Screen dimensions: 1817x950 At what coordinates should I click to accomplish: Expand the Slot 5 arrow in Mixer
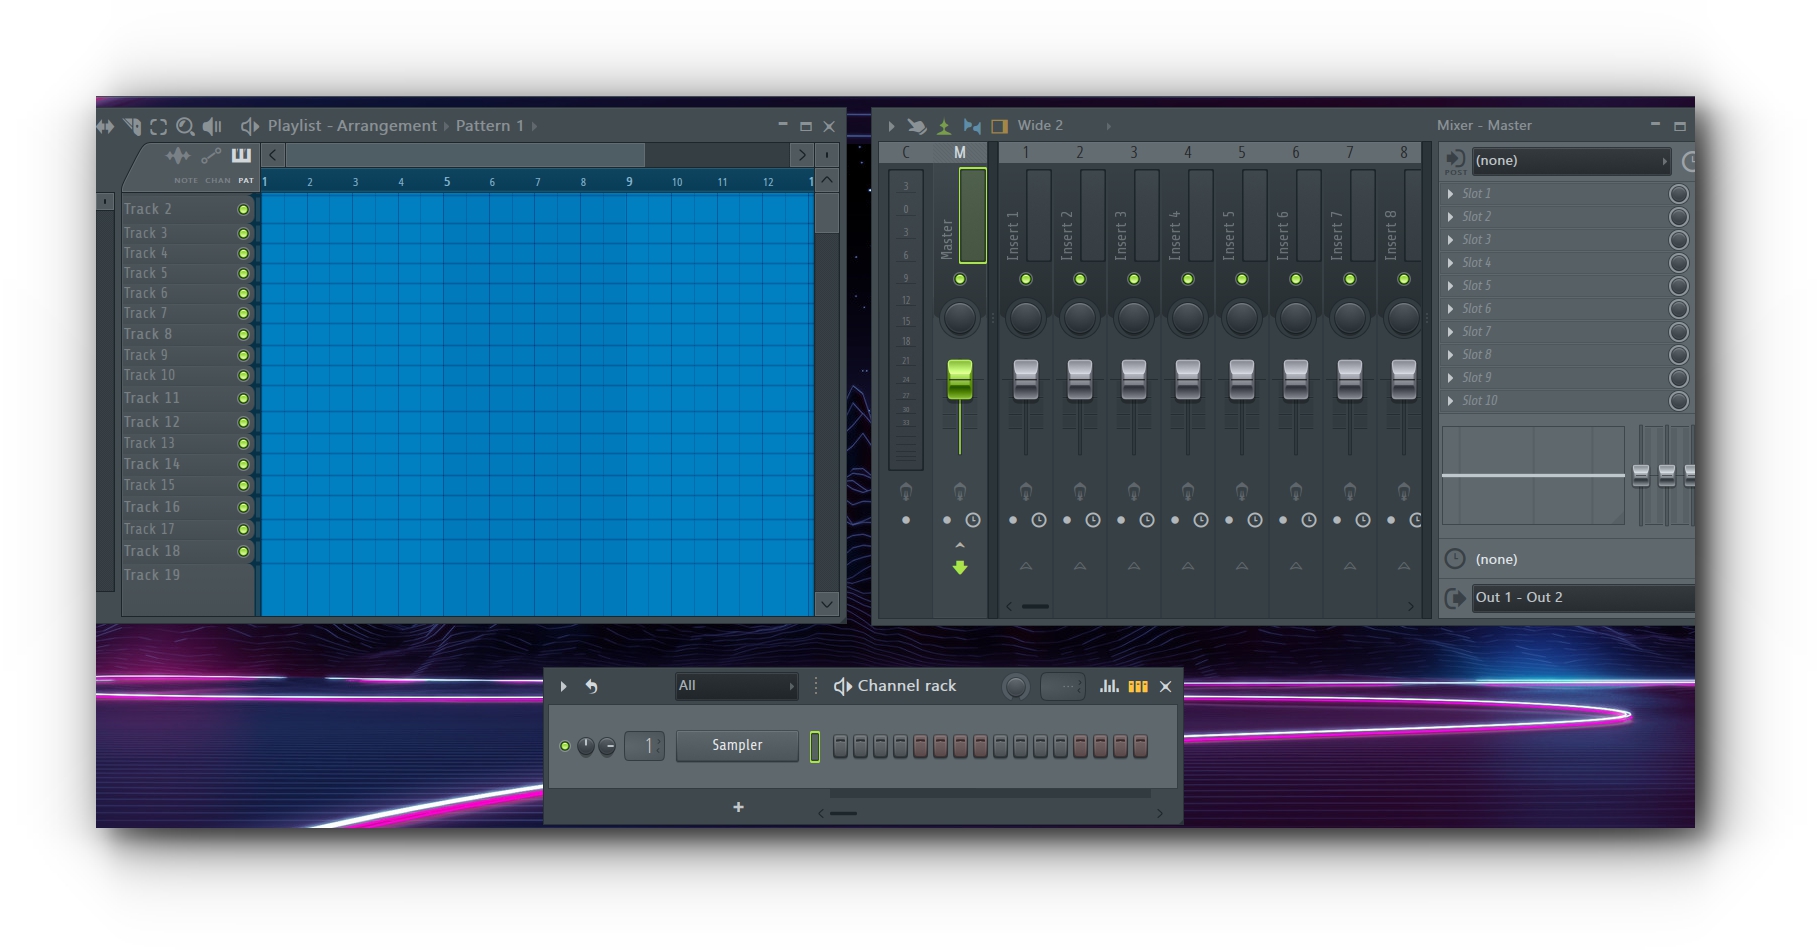point(1451,286)
